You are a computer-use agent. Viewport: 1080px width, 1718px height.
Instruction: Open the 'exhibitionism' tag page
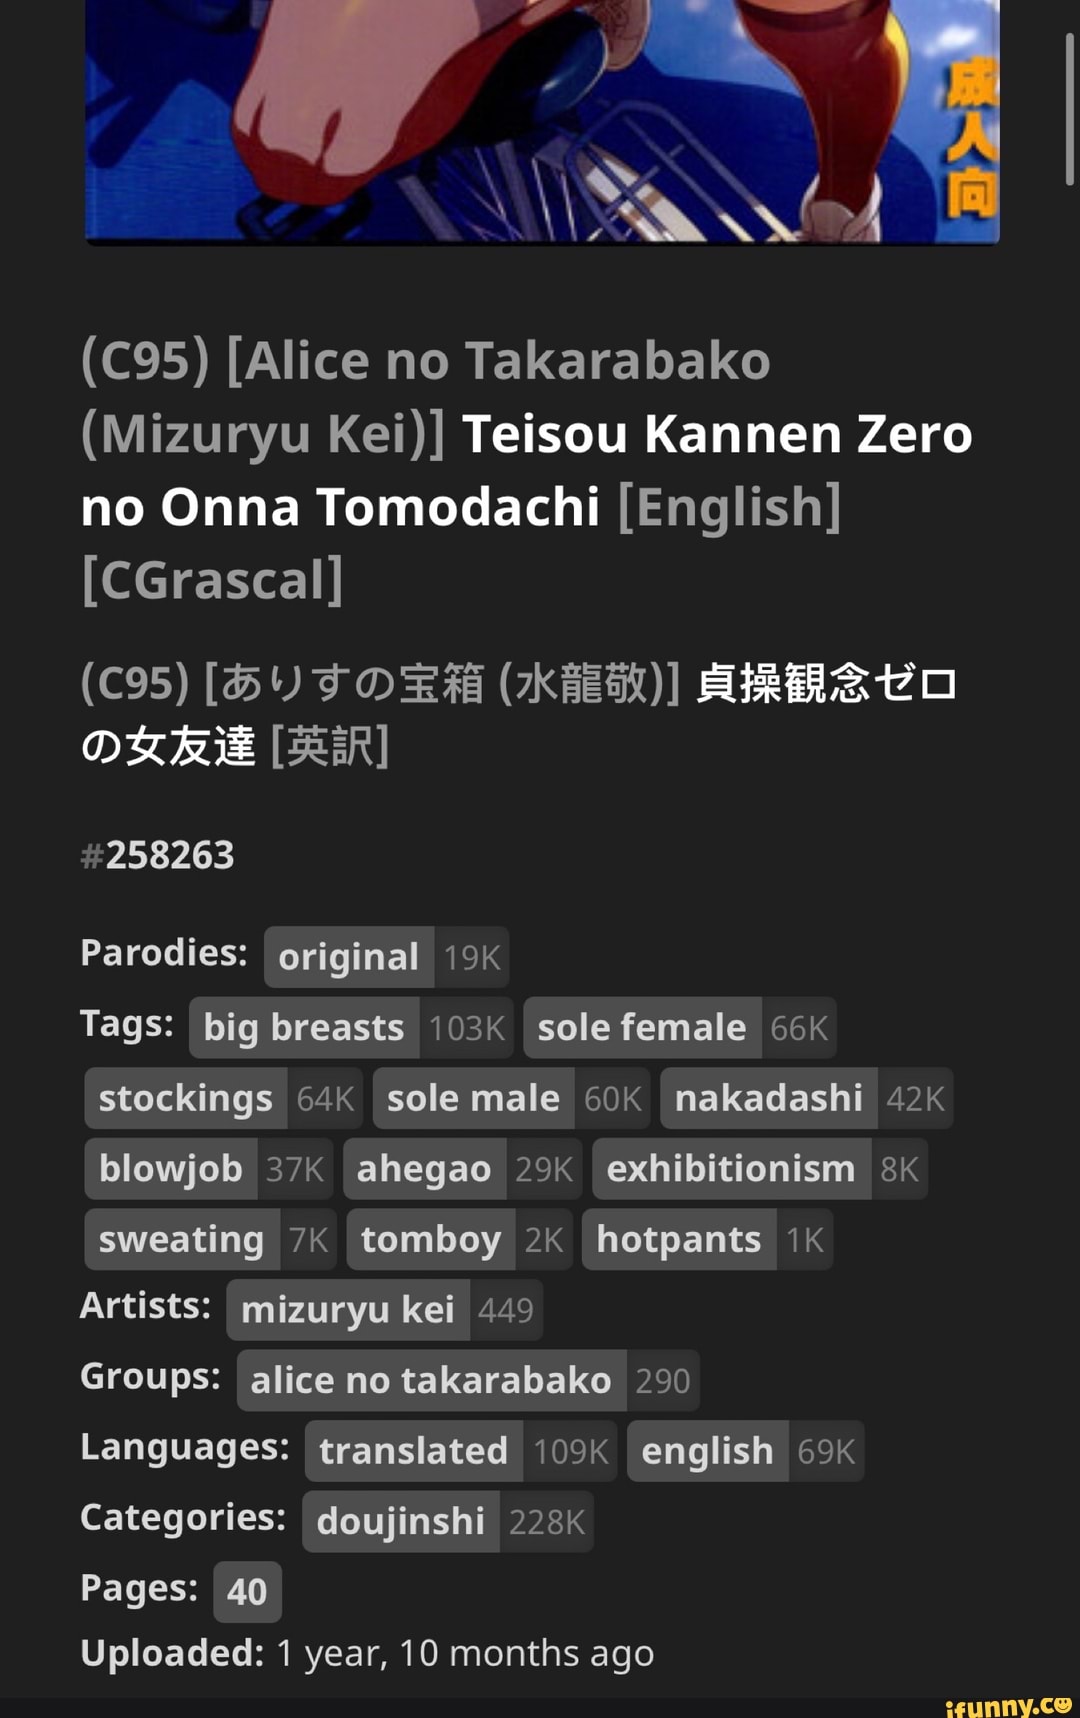point(731,1168)
